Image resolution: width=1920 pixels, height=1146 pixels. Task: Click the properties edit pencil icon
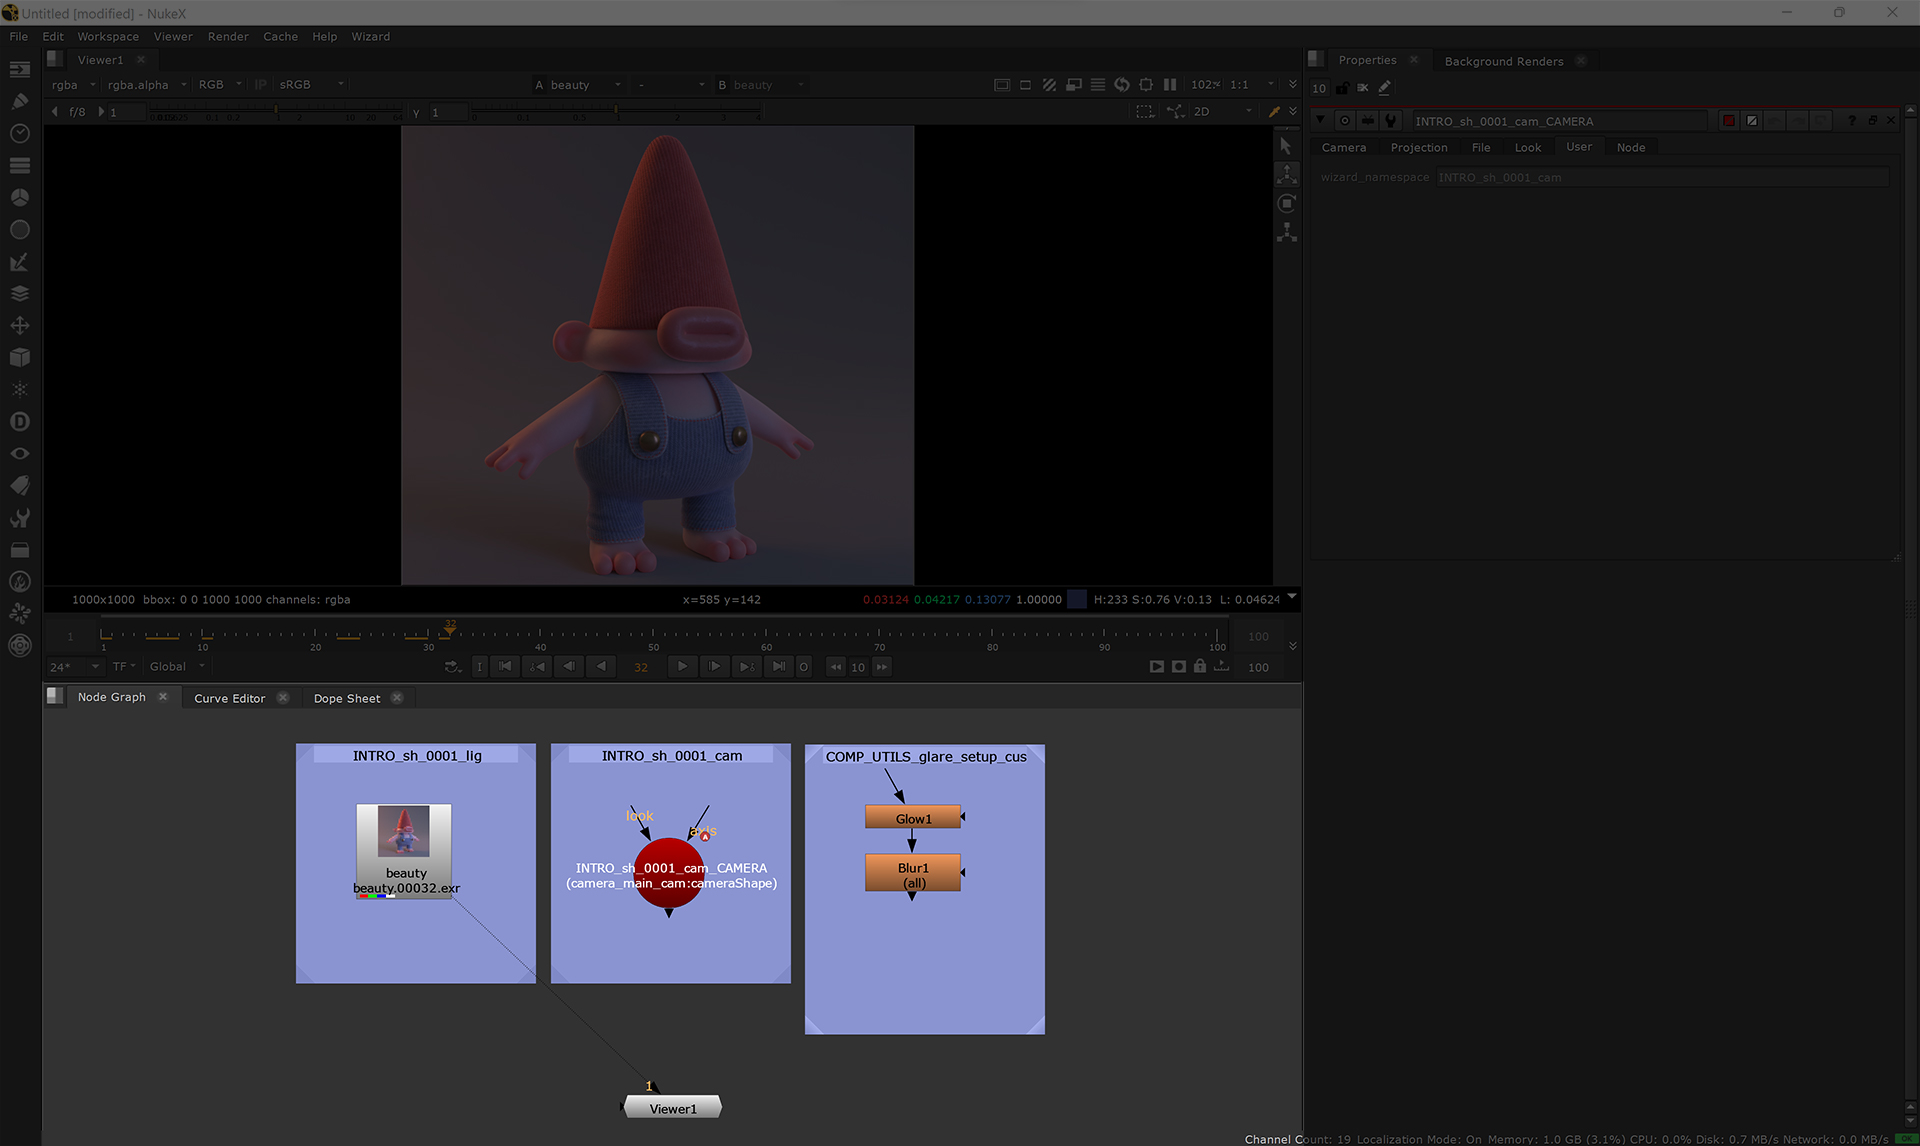coord(1385,88)
